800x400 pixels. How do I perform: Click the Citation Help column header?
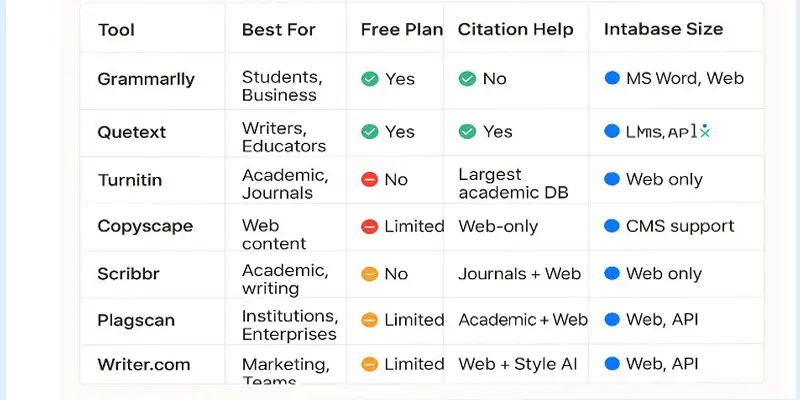click(x=515, y=30)
